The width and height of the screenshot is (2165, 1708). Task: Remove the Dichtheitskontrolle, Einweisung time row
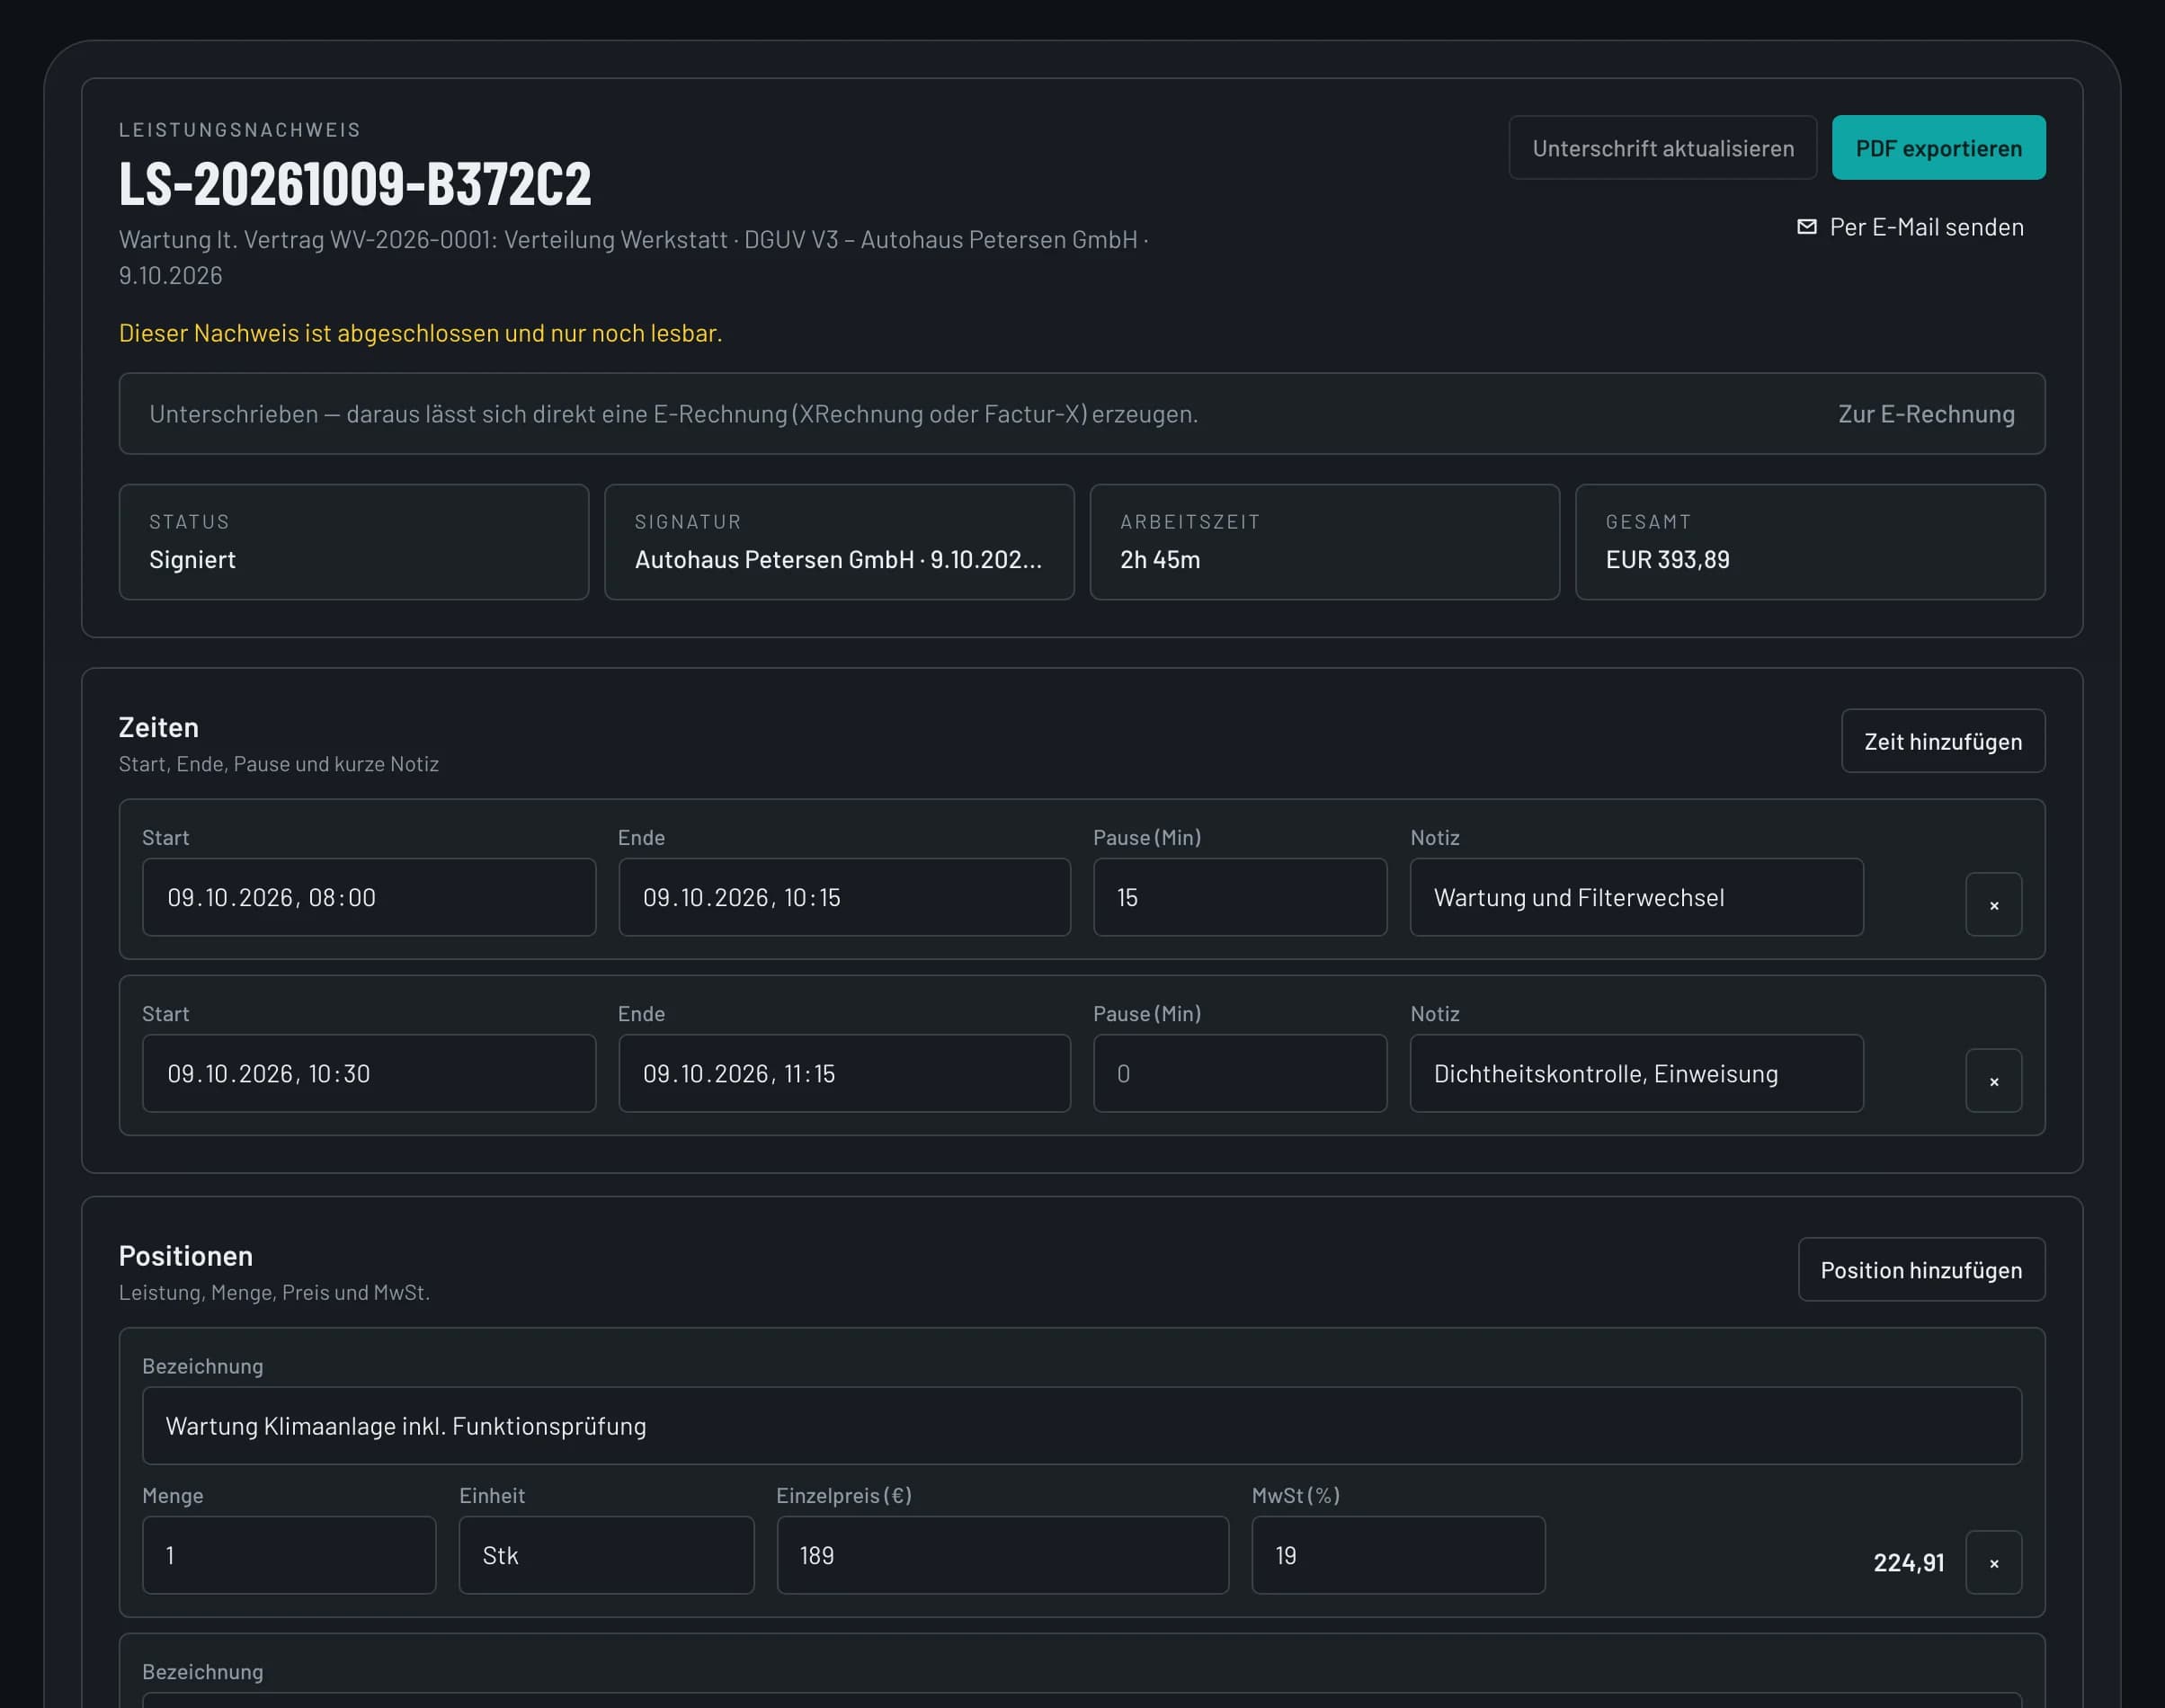point(1993,1080)
